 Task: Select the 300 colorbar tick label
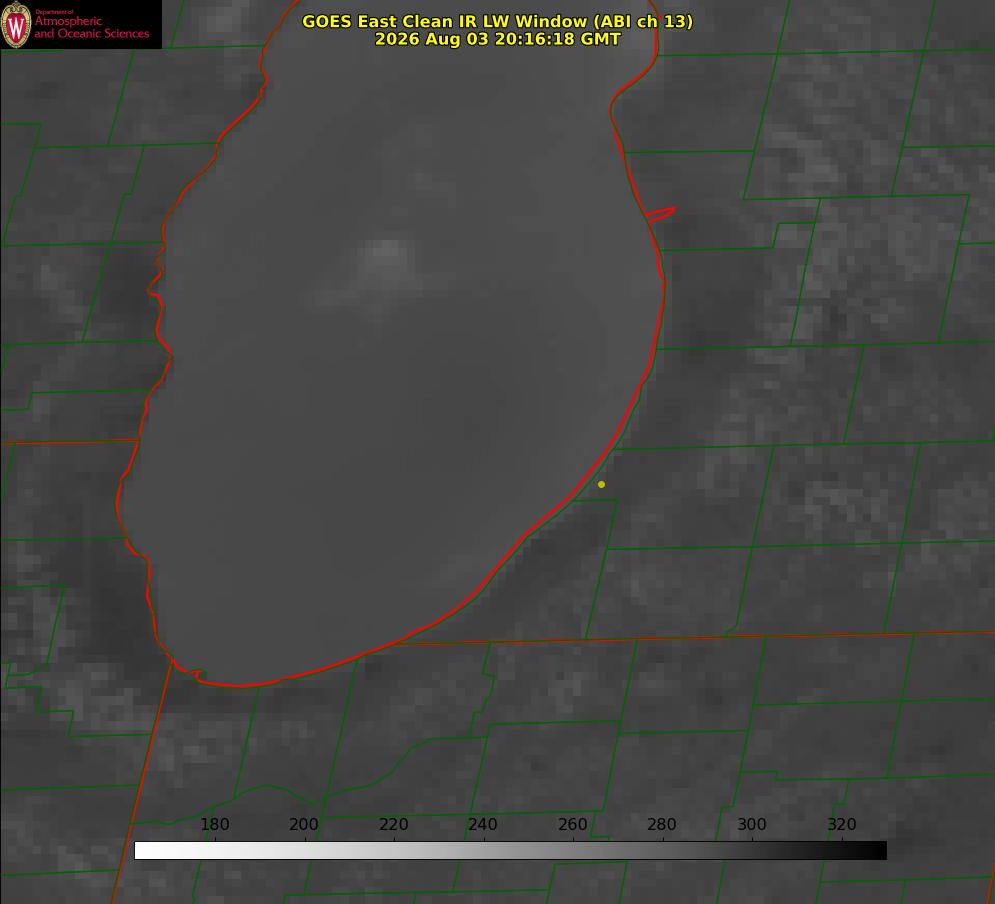tap(752, 824)
